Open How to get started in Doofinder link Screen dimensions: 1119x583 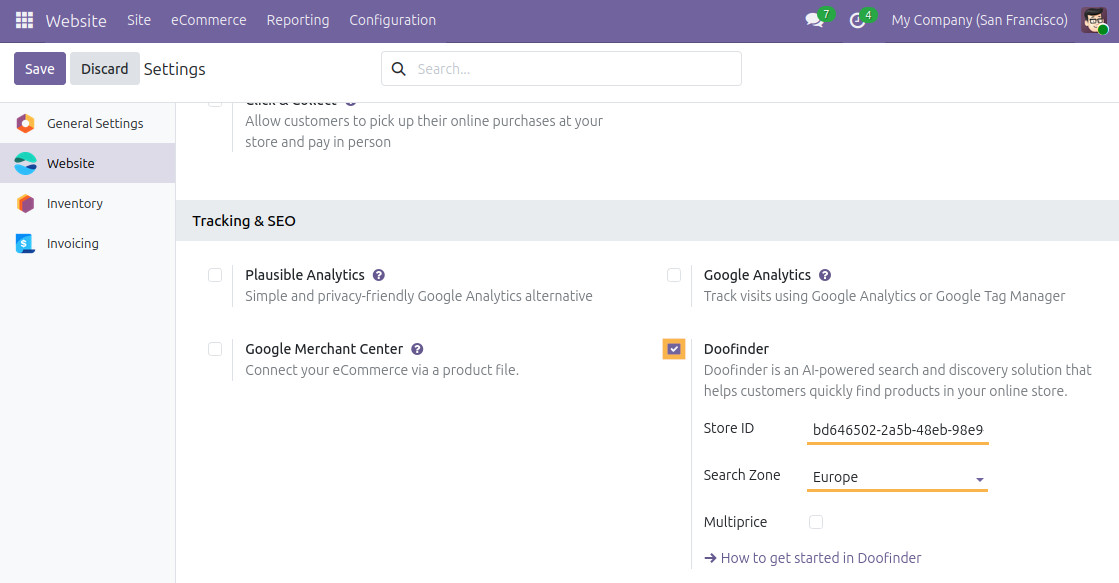pyautogui.click(x=813, y=558)
